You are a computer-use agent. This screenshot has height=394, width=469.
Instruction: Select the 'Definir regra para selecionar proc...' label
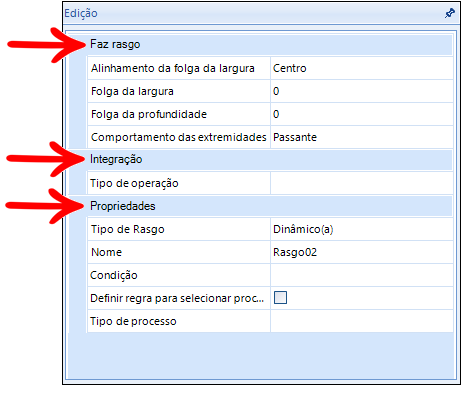[177, 298]
